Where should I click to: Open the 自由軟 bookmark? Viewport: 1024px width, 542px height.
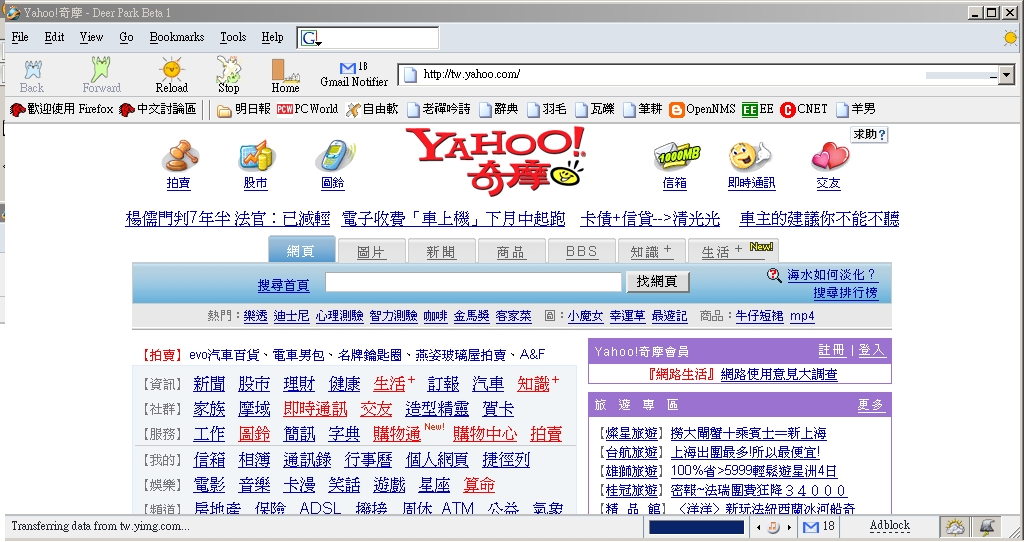pyautogui.click(x=372, y=109)
